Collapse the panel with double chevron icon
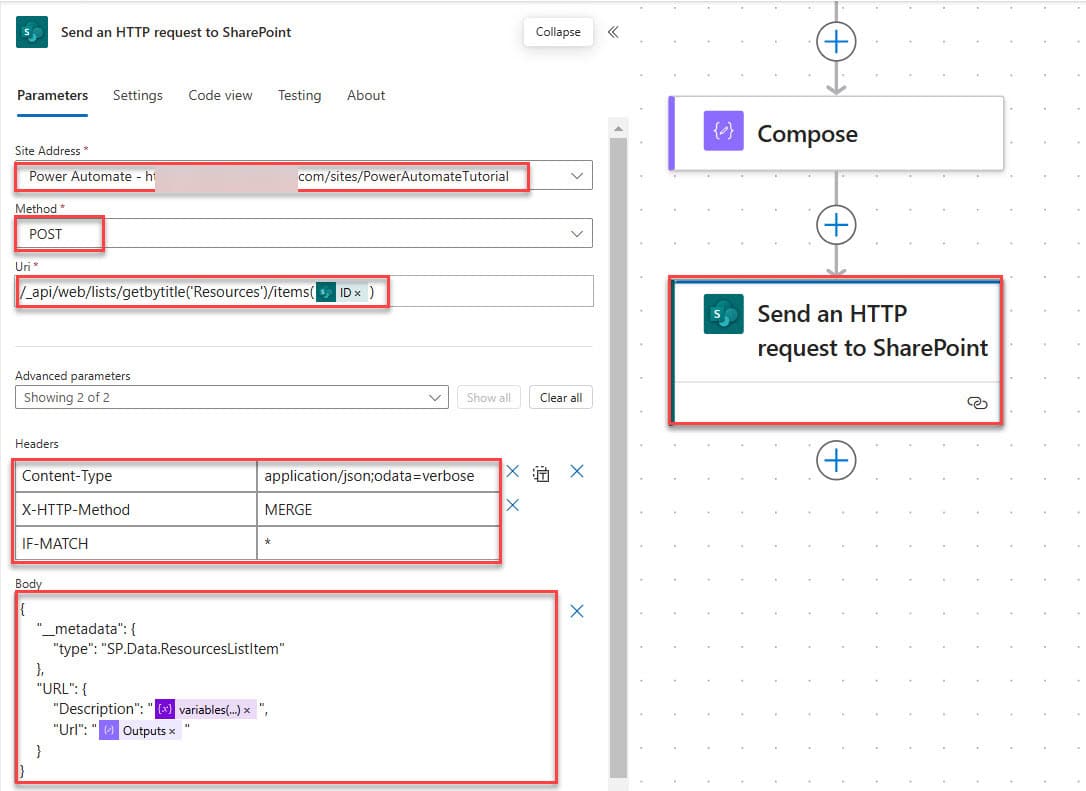Screen dimensions: 1086x791 coord(613,32)
